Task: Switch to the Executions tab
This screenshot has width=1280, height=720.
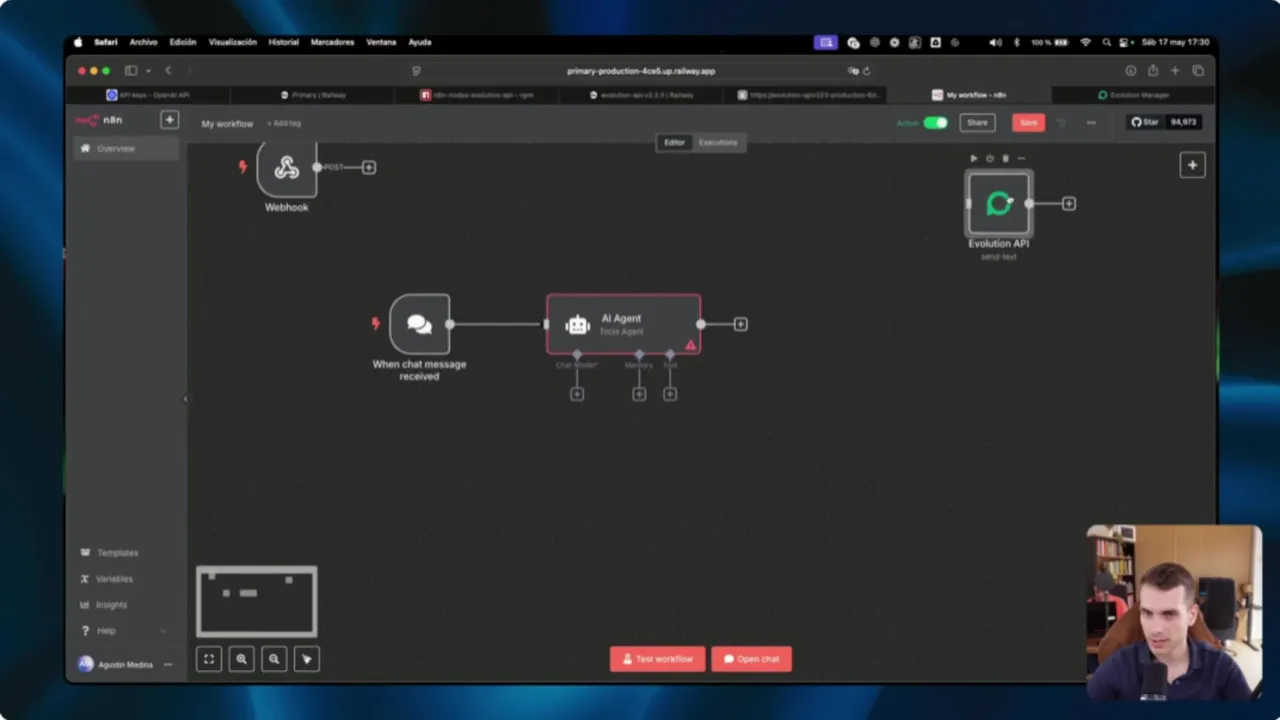Action: [717, 143]
